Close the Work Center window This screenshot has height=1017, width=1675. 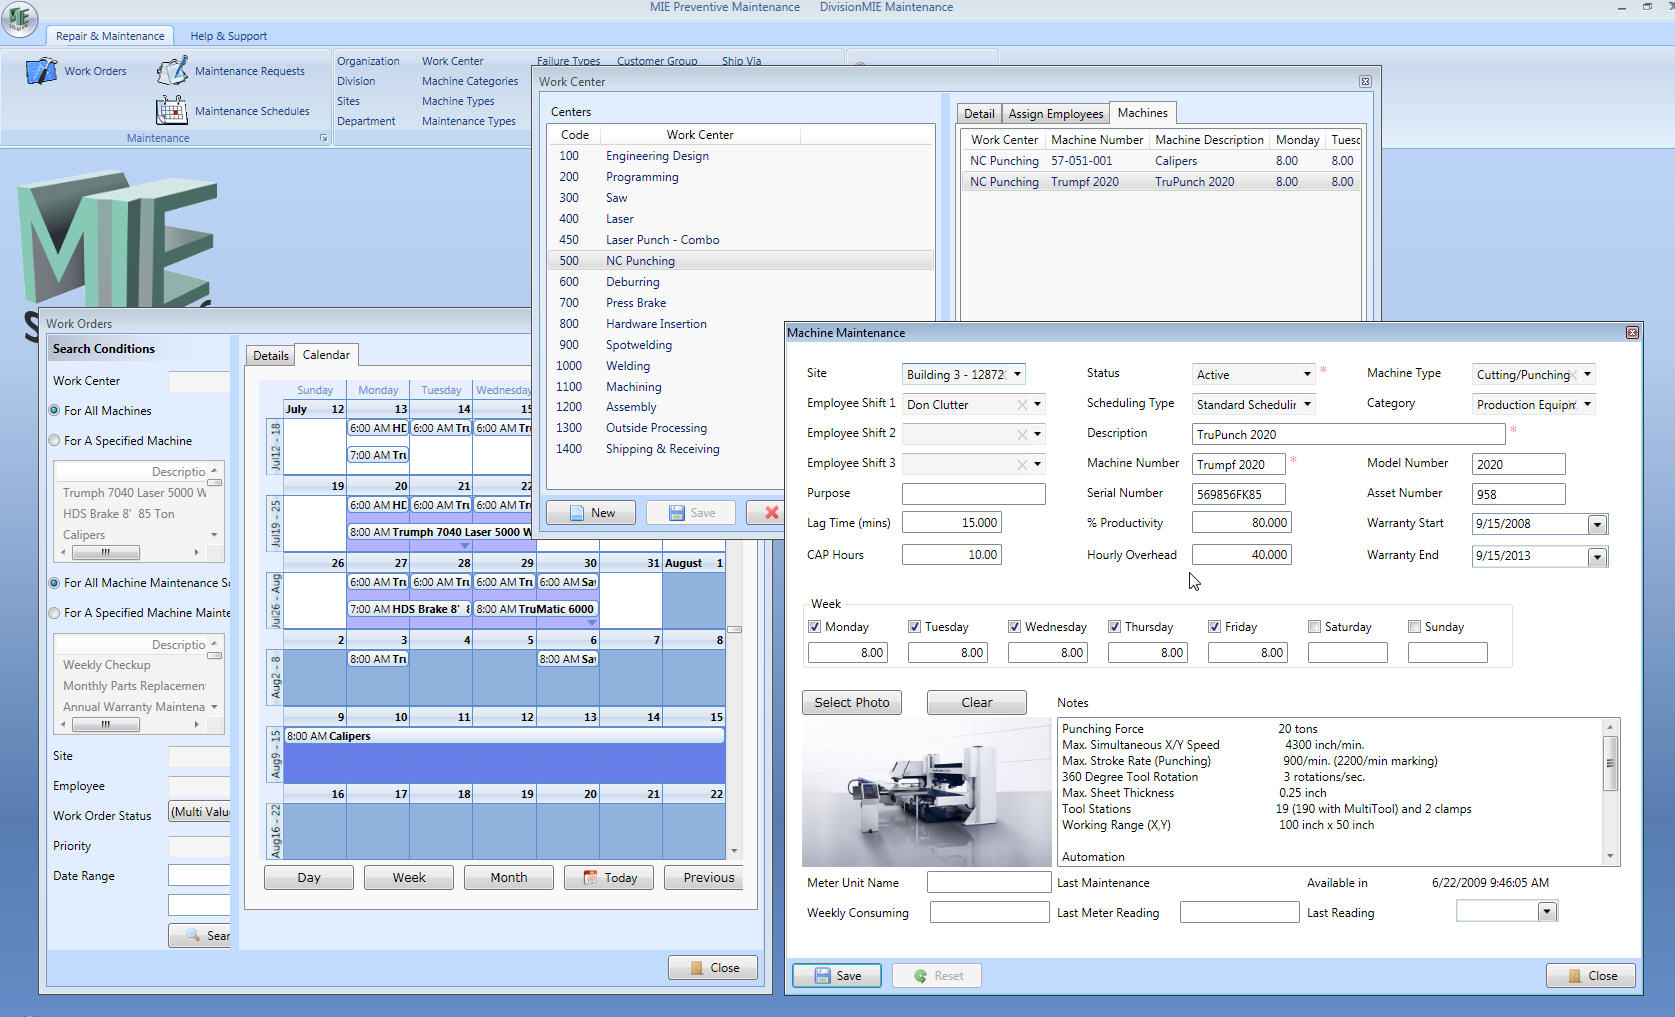pos(1365,82)
